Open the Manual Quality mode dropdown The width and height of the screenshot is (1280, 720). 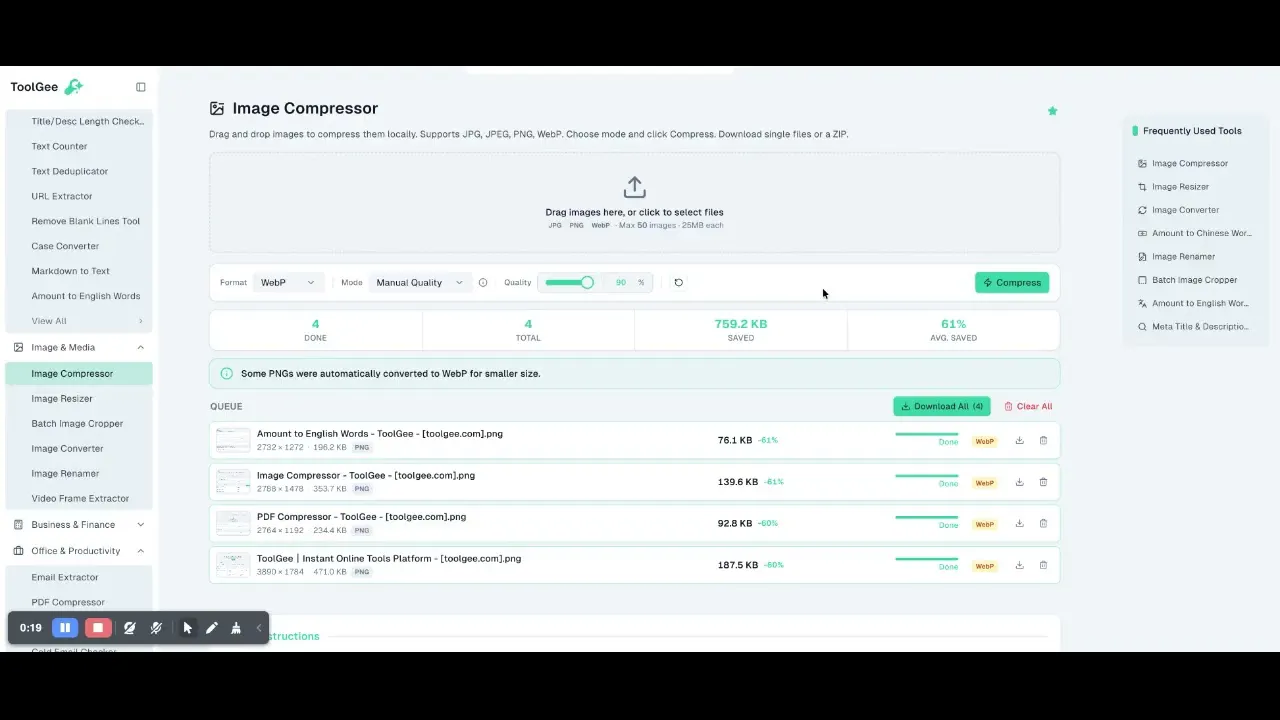[x=420, y=283]
